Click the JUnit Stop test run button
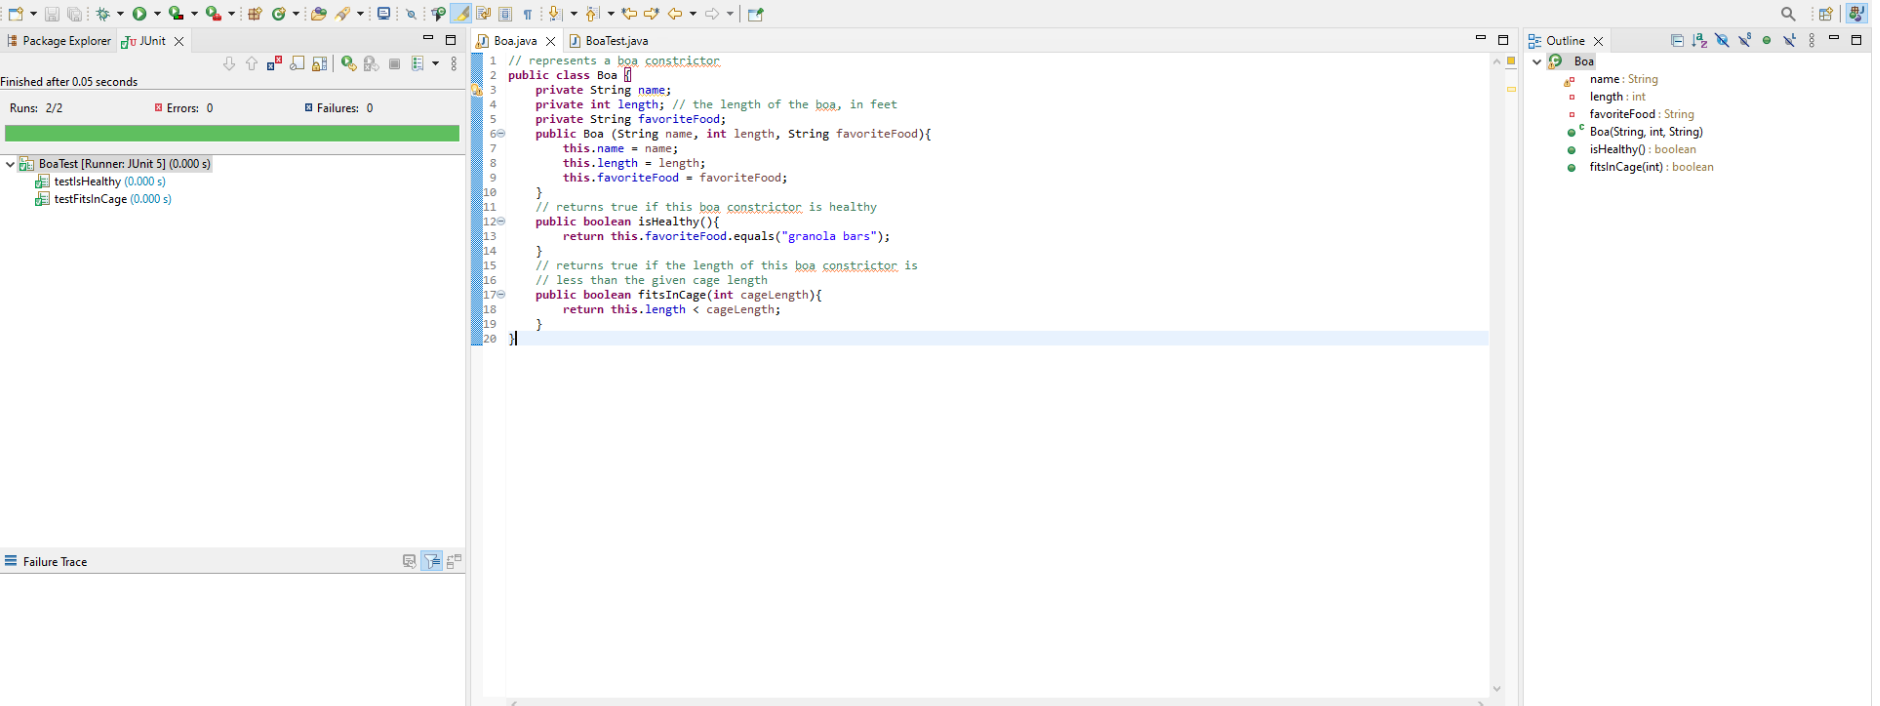 (x=394, y=63)
